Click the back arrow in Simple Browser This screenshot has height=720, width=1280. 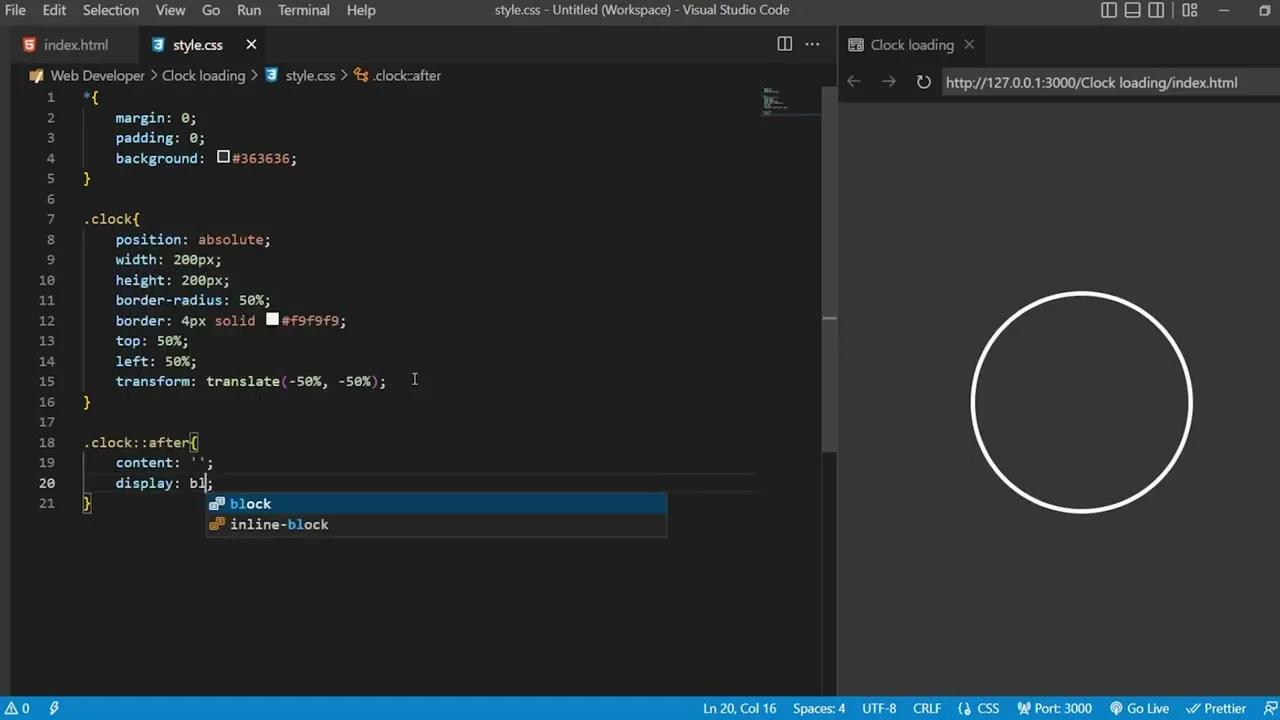pos(853,82)
